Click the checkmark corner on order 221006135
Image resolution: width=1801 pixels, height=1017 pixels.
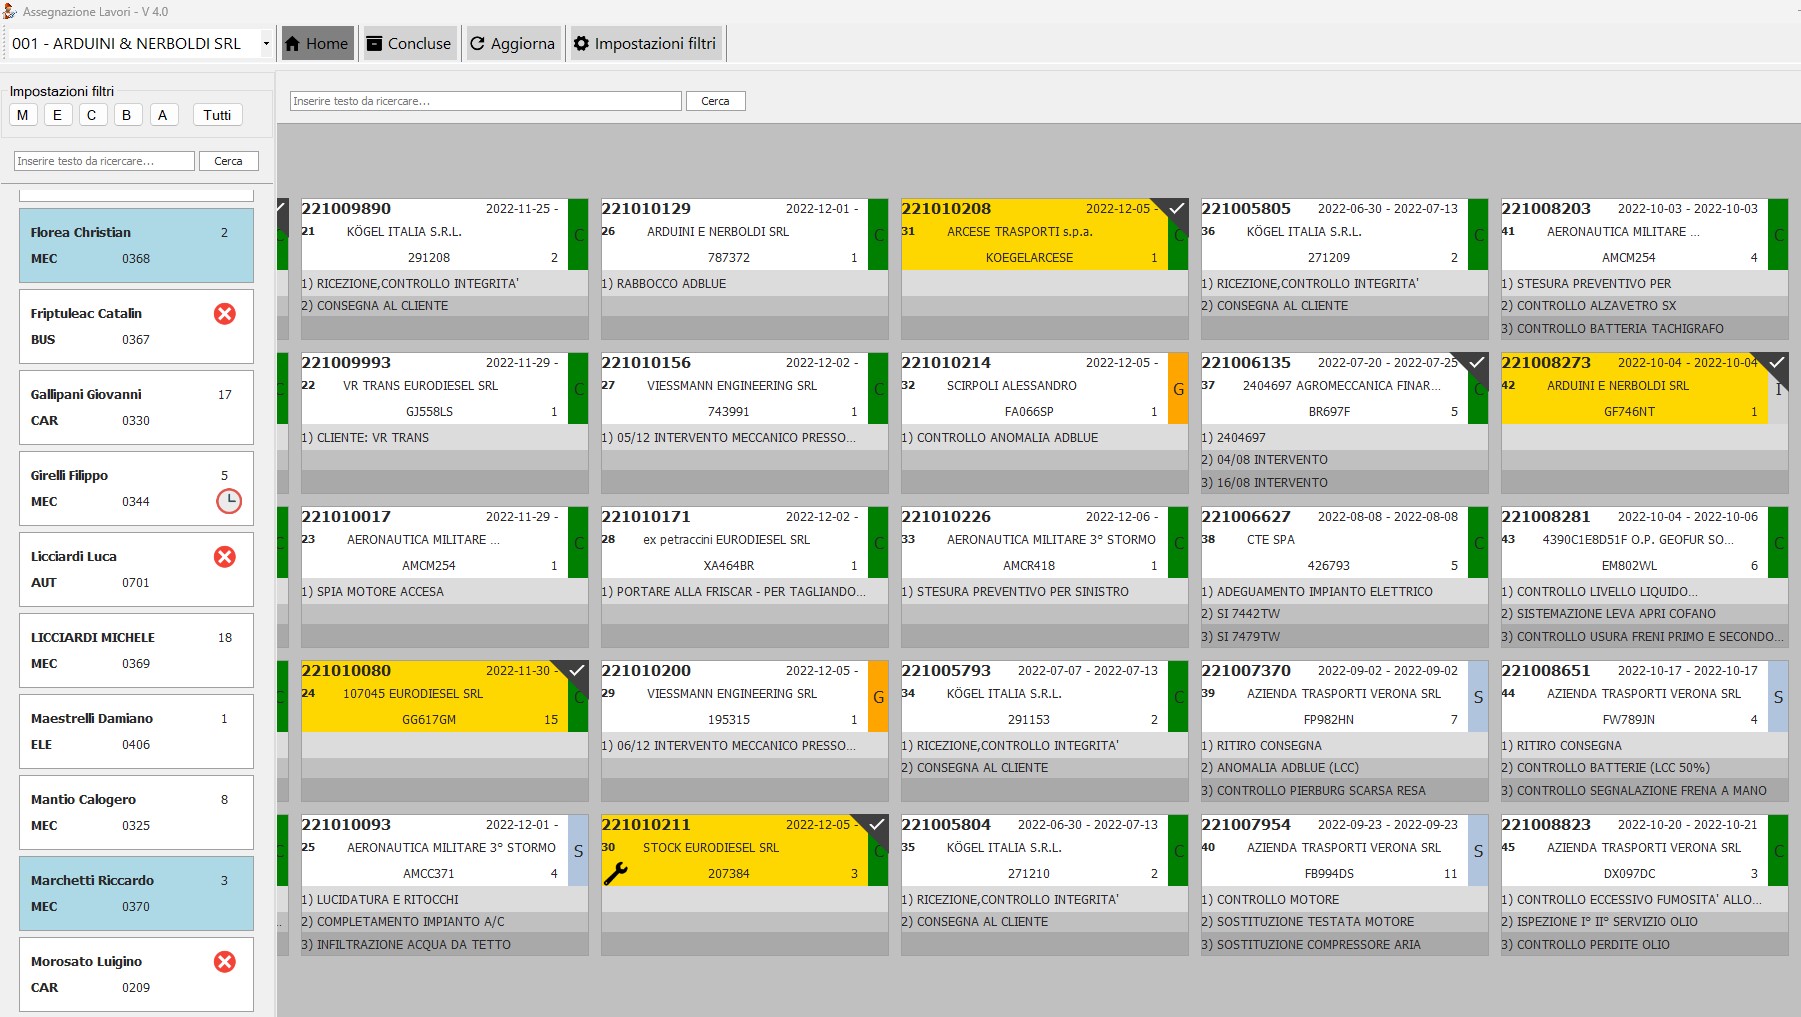[x=1476, y=363]
